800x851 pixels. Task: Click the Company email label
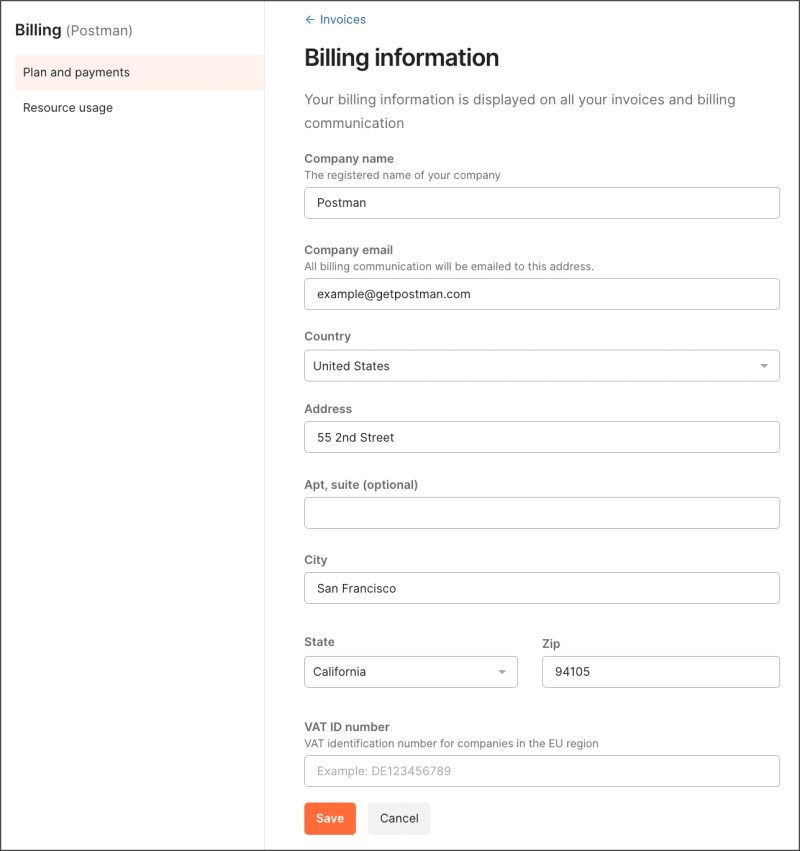pos(348,250)
